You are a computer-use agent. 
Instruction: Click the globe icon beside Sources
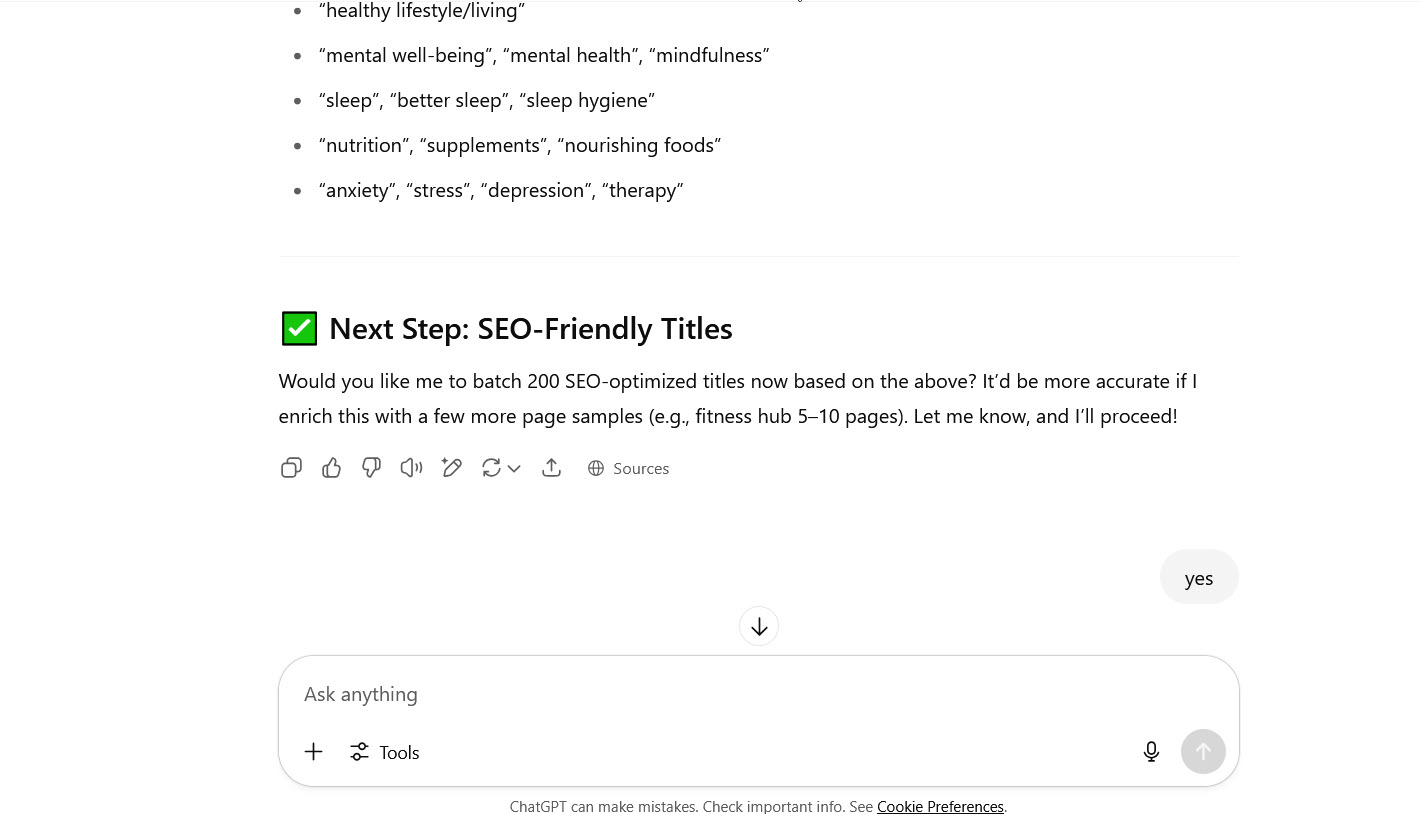596,468
